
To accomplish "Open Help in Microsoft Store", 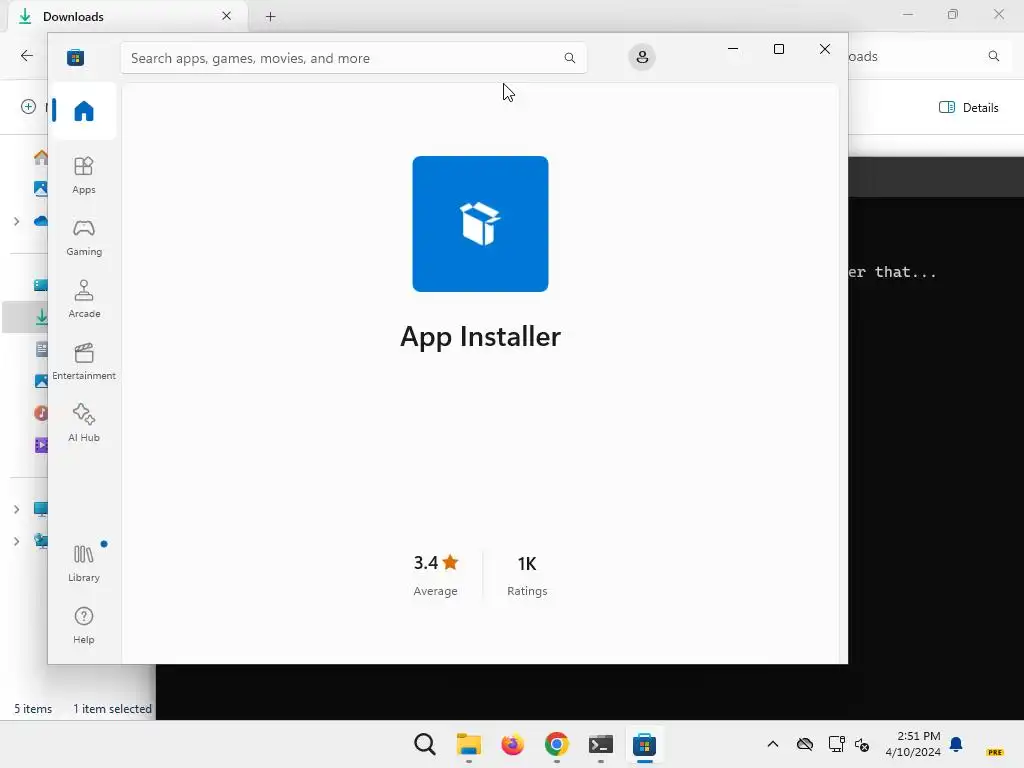I will 84,625.
